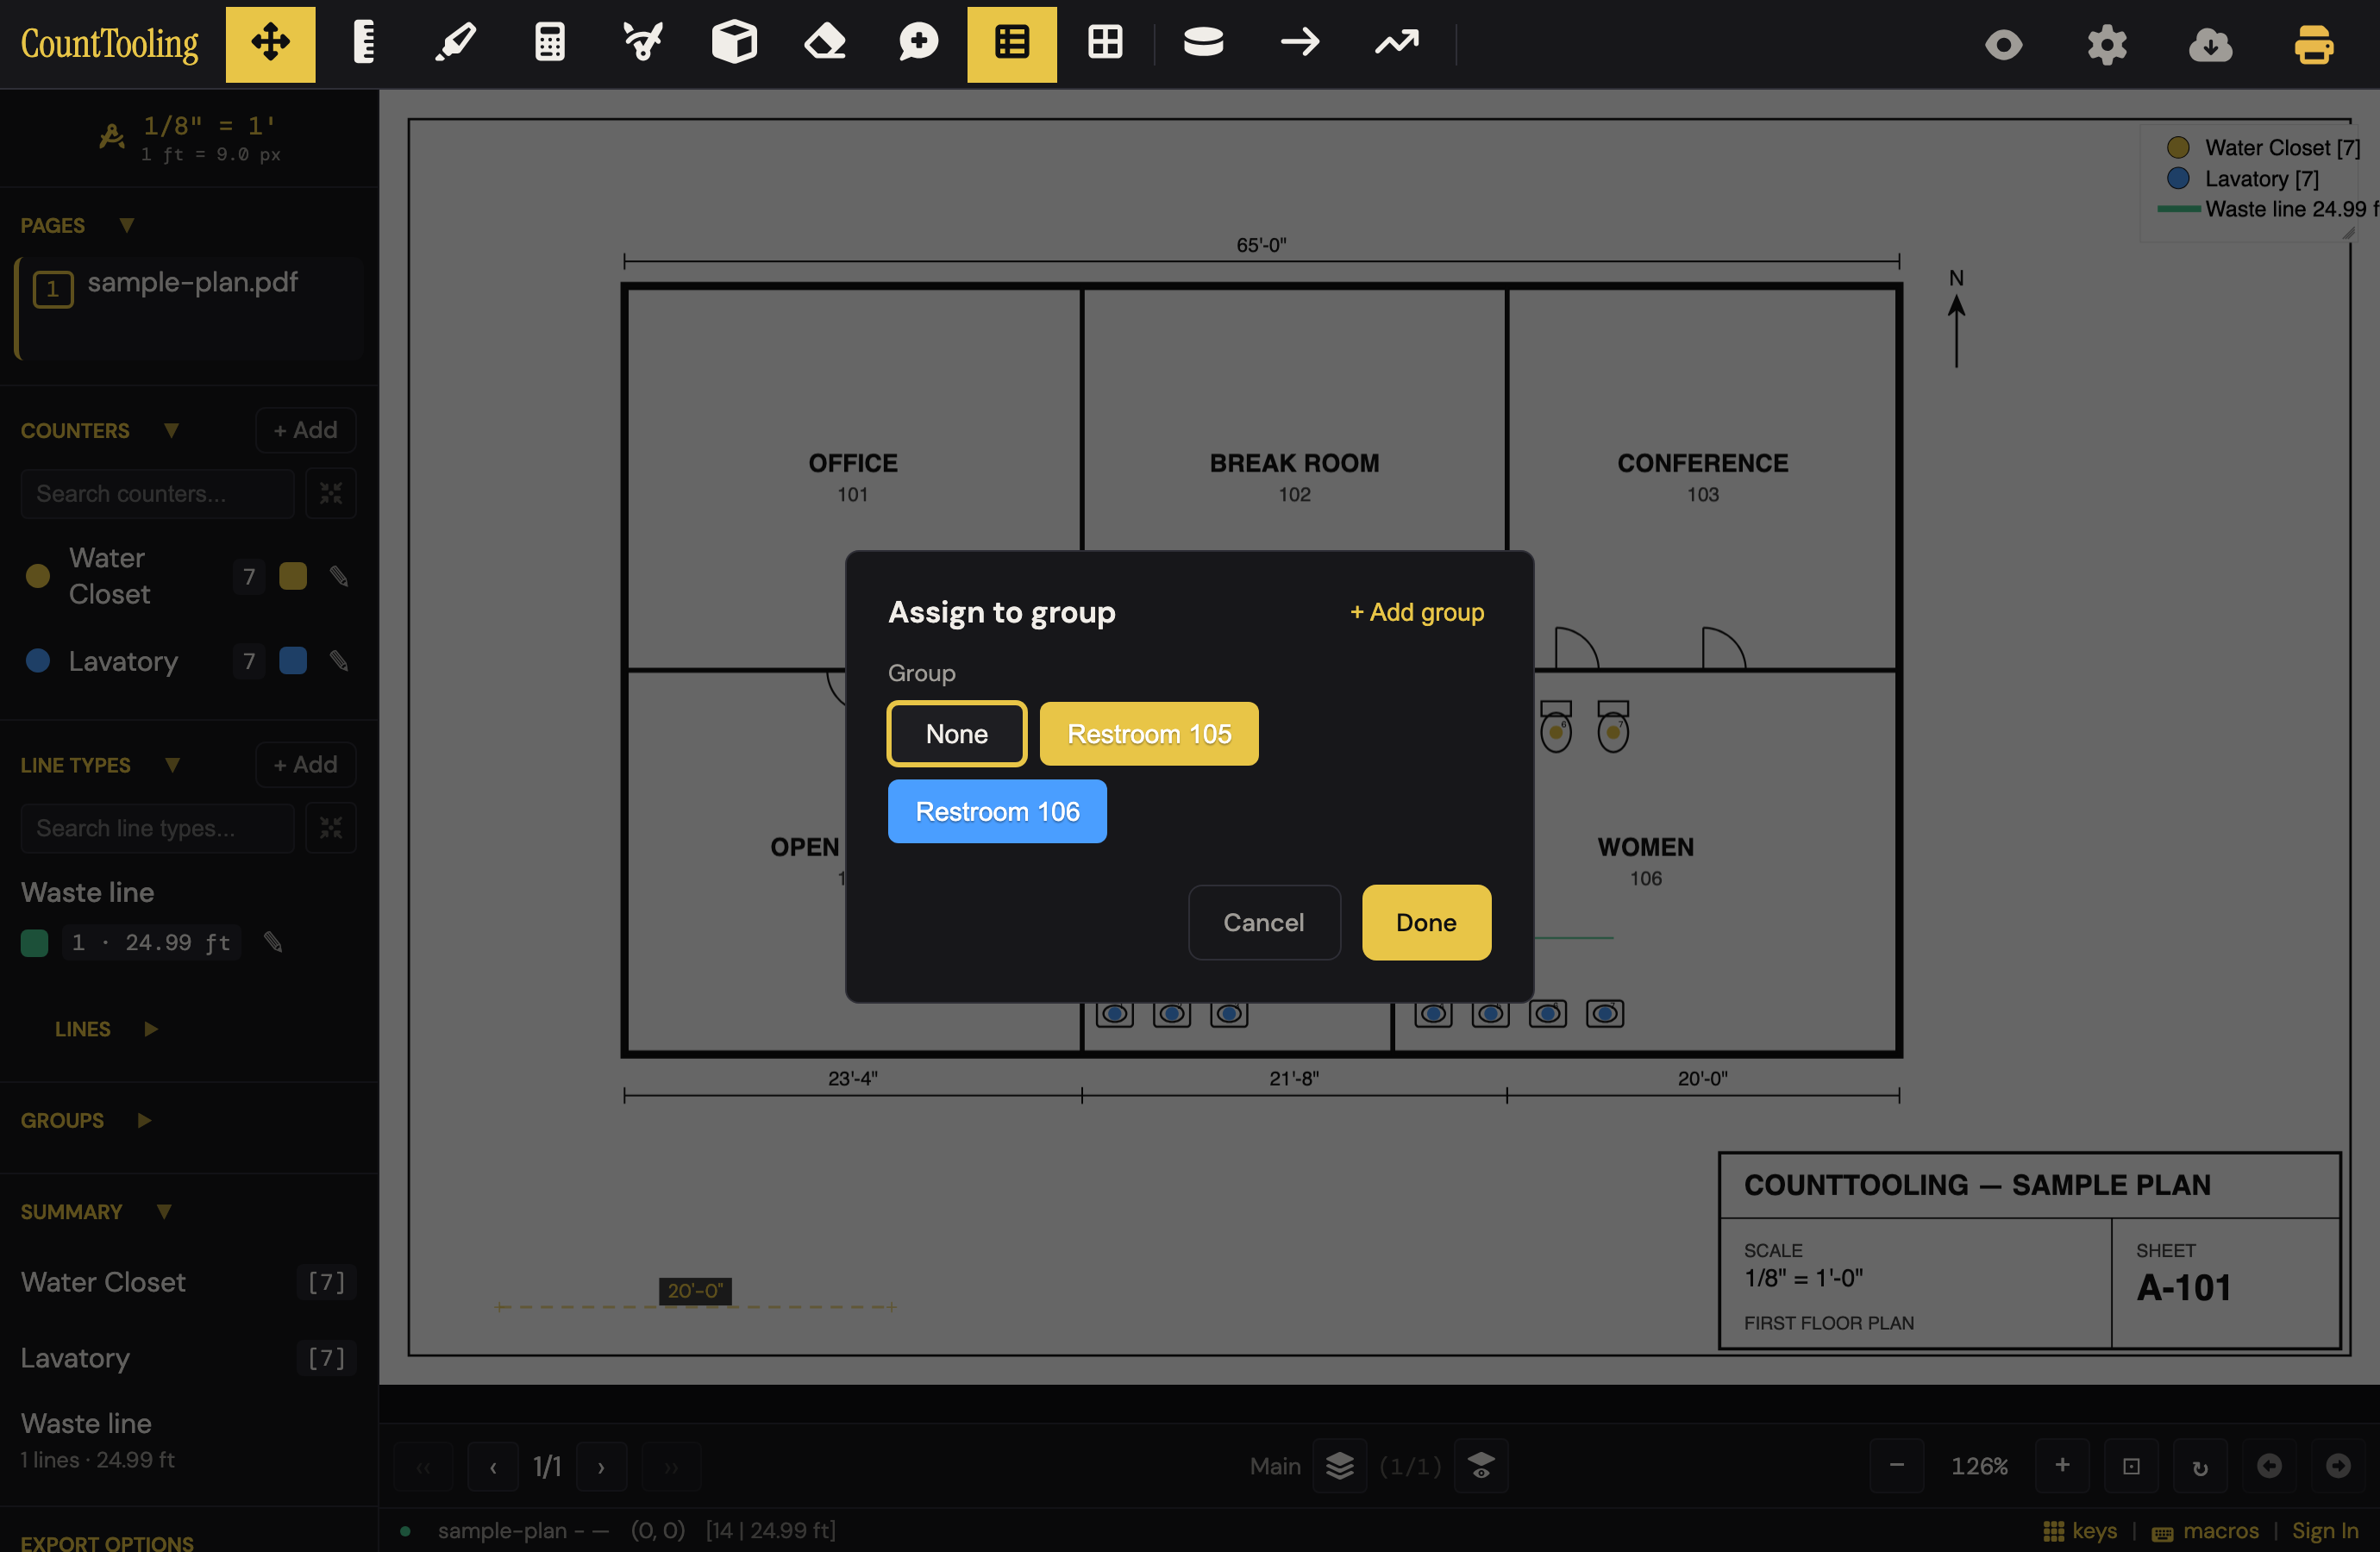2380x1552 pixels.
Task: Collapse all line types icon
Action: (331, 828)
